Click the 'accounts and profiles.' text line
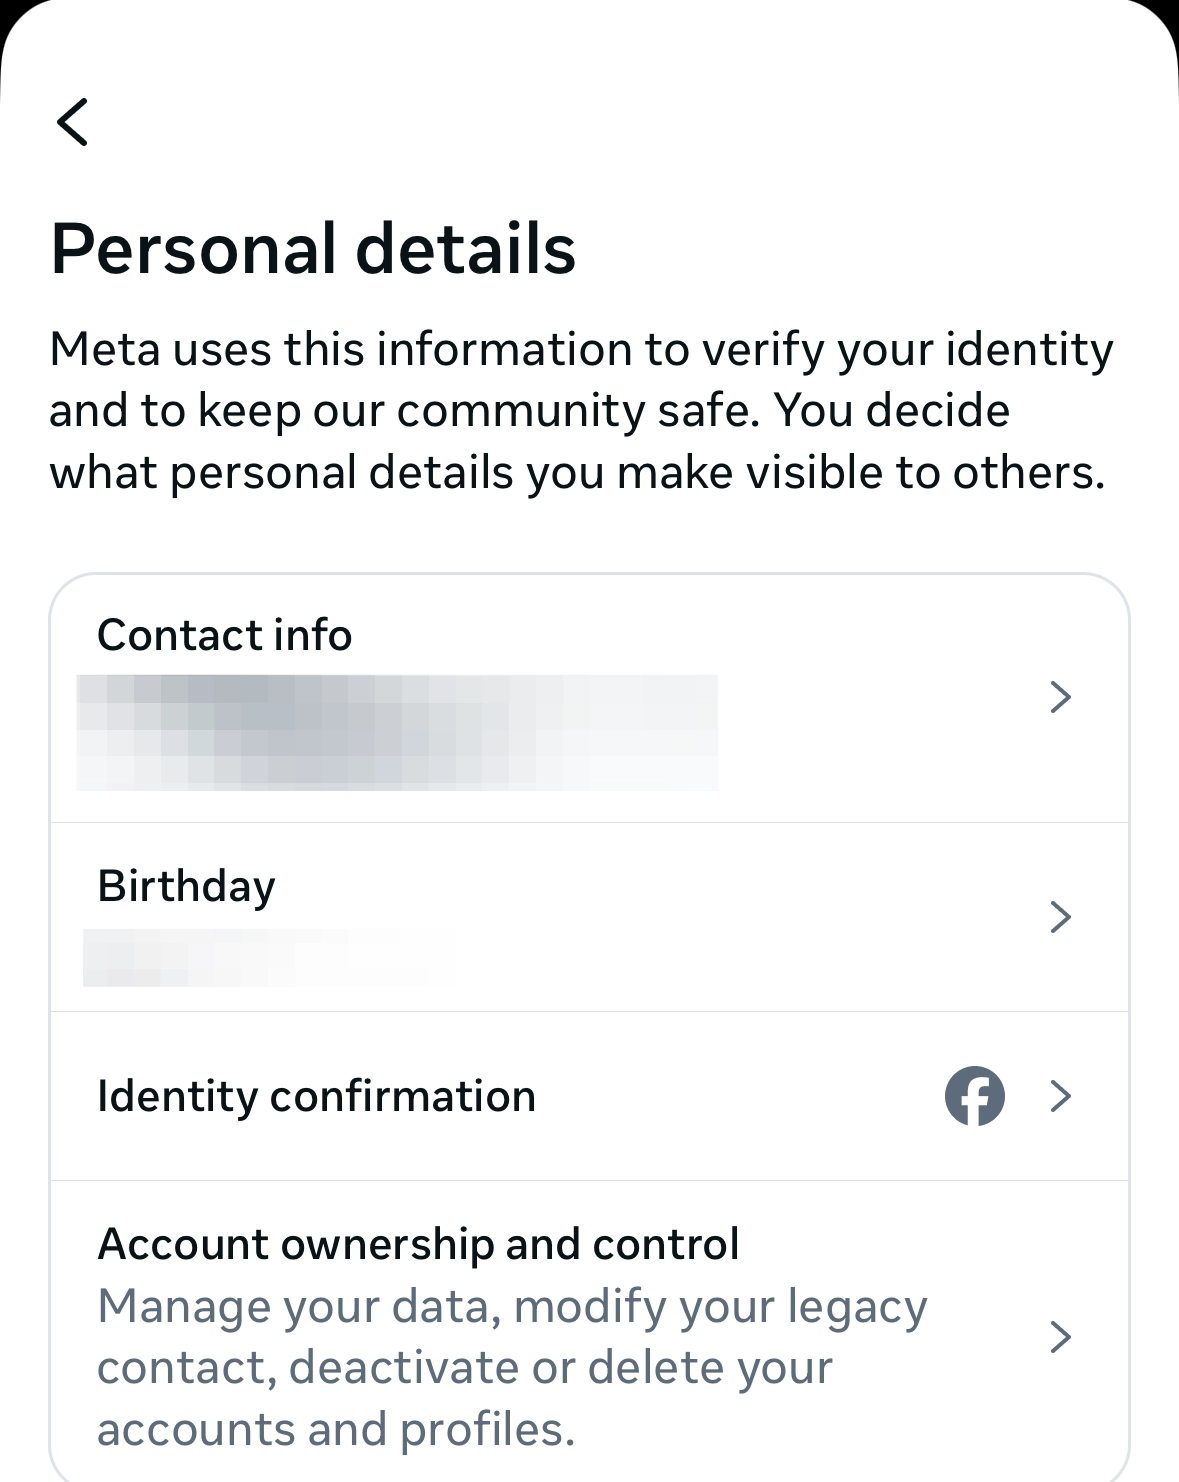The width and height of the screenshot is (1179, 1482). click(336, 1430)
